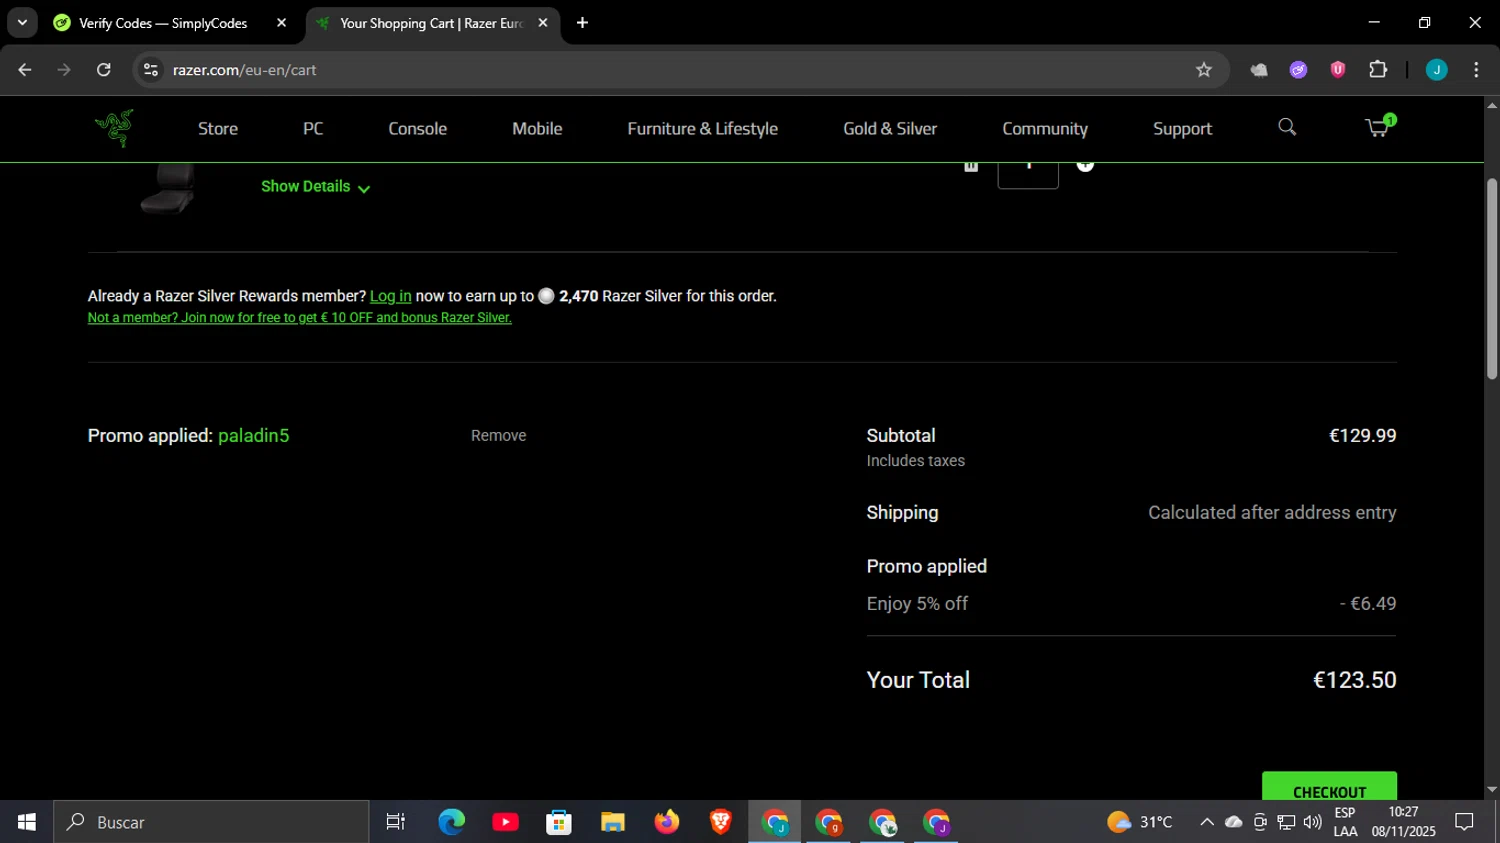Open the 31°C weather widget
The width and height of the screenshot is (1500, 843).
(x=1139, y=822)
